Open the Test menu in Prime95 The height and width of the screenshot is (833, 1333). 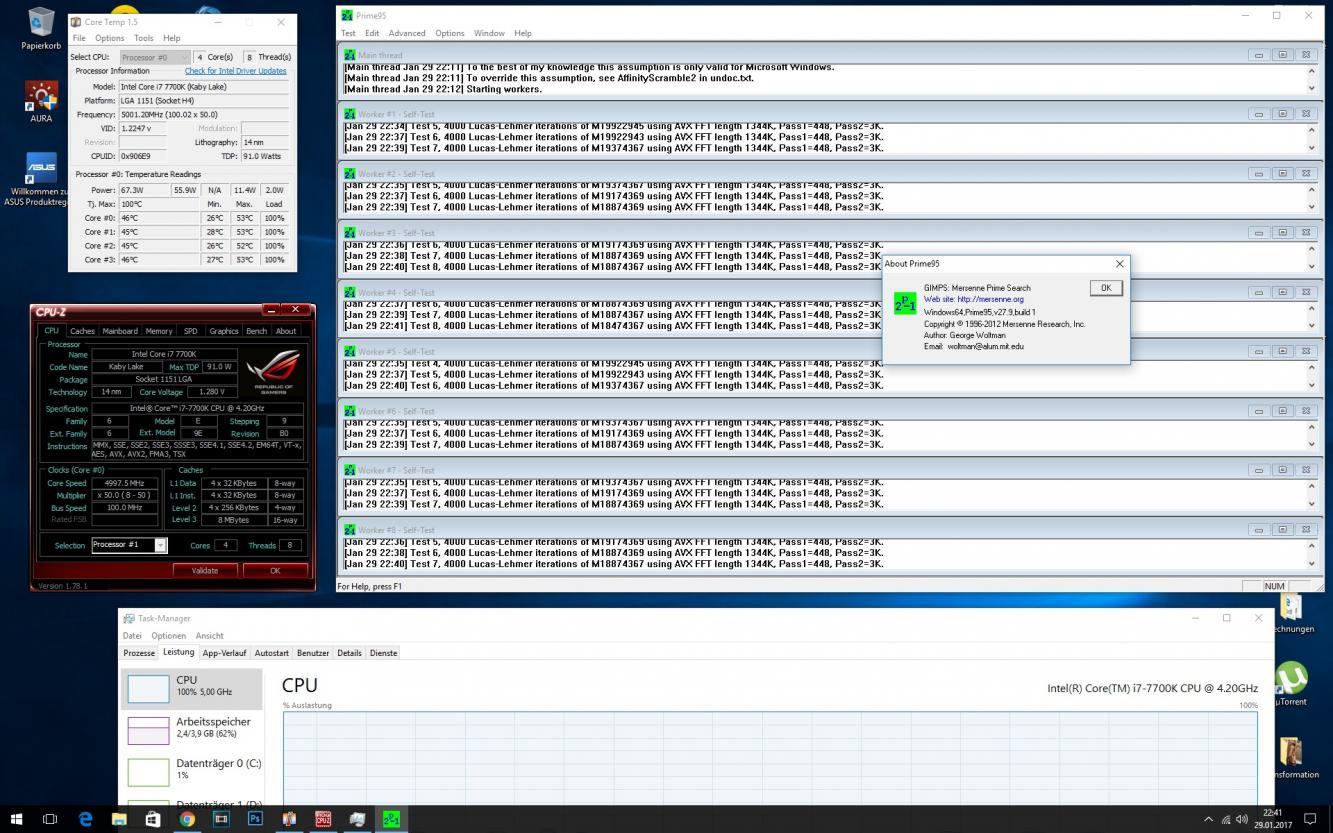348,33
